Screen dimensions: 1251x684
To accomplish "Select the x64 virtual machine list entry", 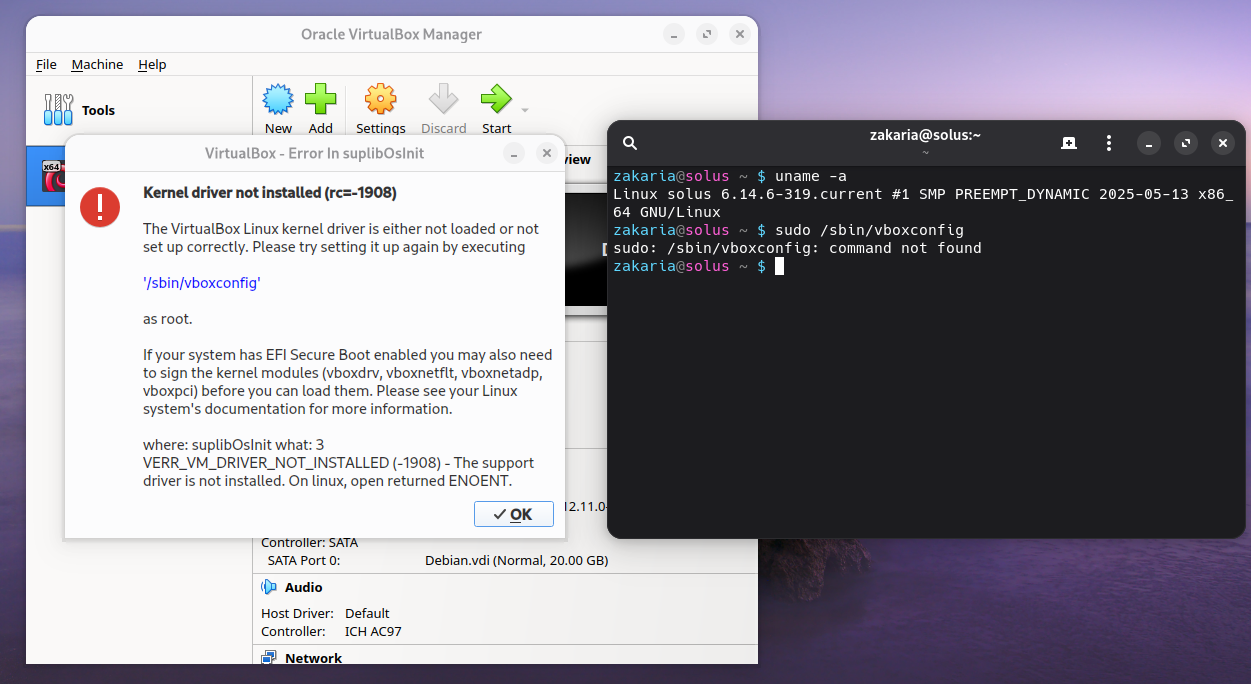I will click(46, 176).
